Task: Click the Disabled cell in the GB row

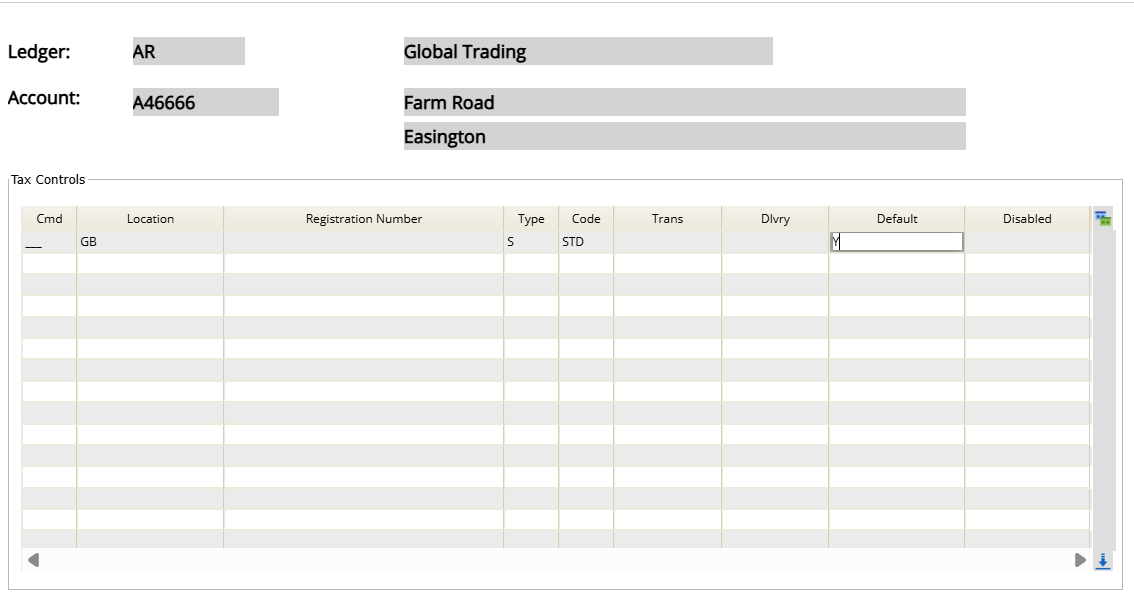Action: 1027,241
